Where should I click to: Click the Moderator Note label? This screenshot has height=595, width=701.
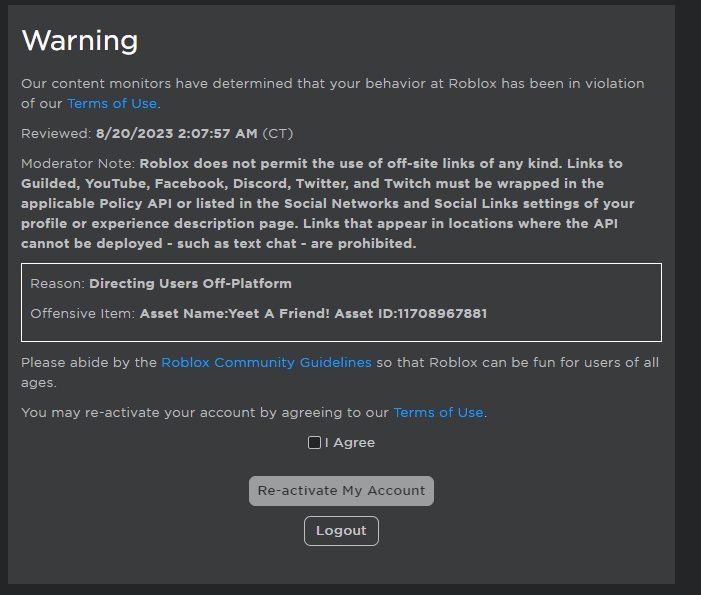[78, 164]
